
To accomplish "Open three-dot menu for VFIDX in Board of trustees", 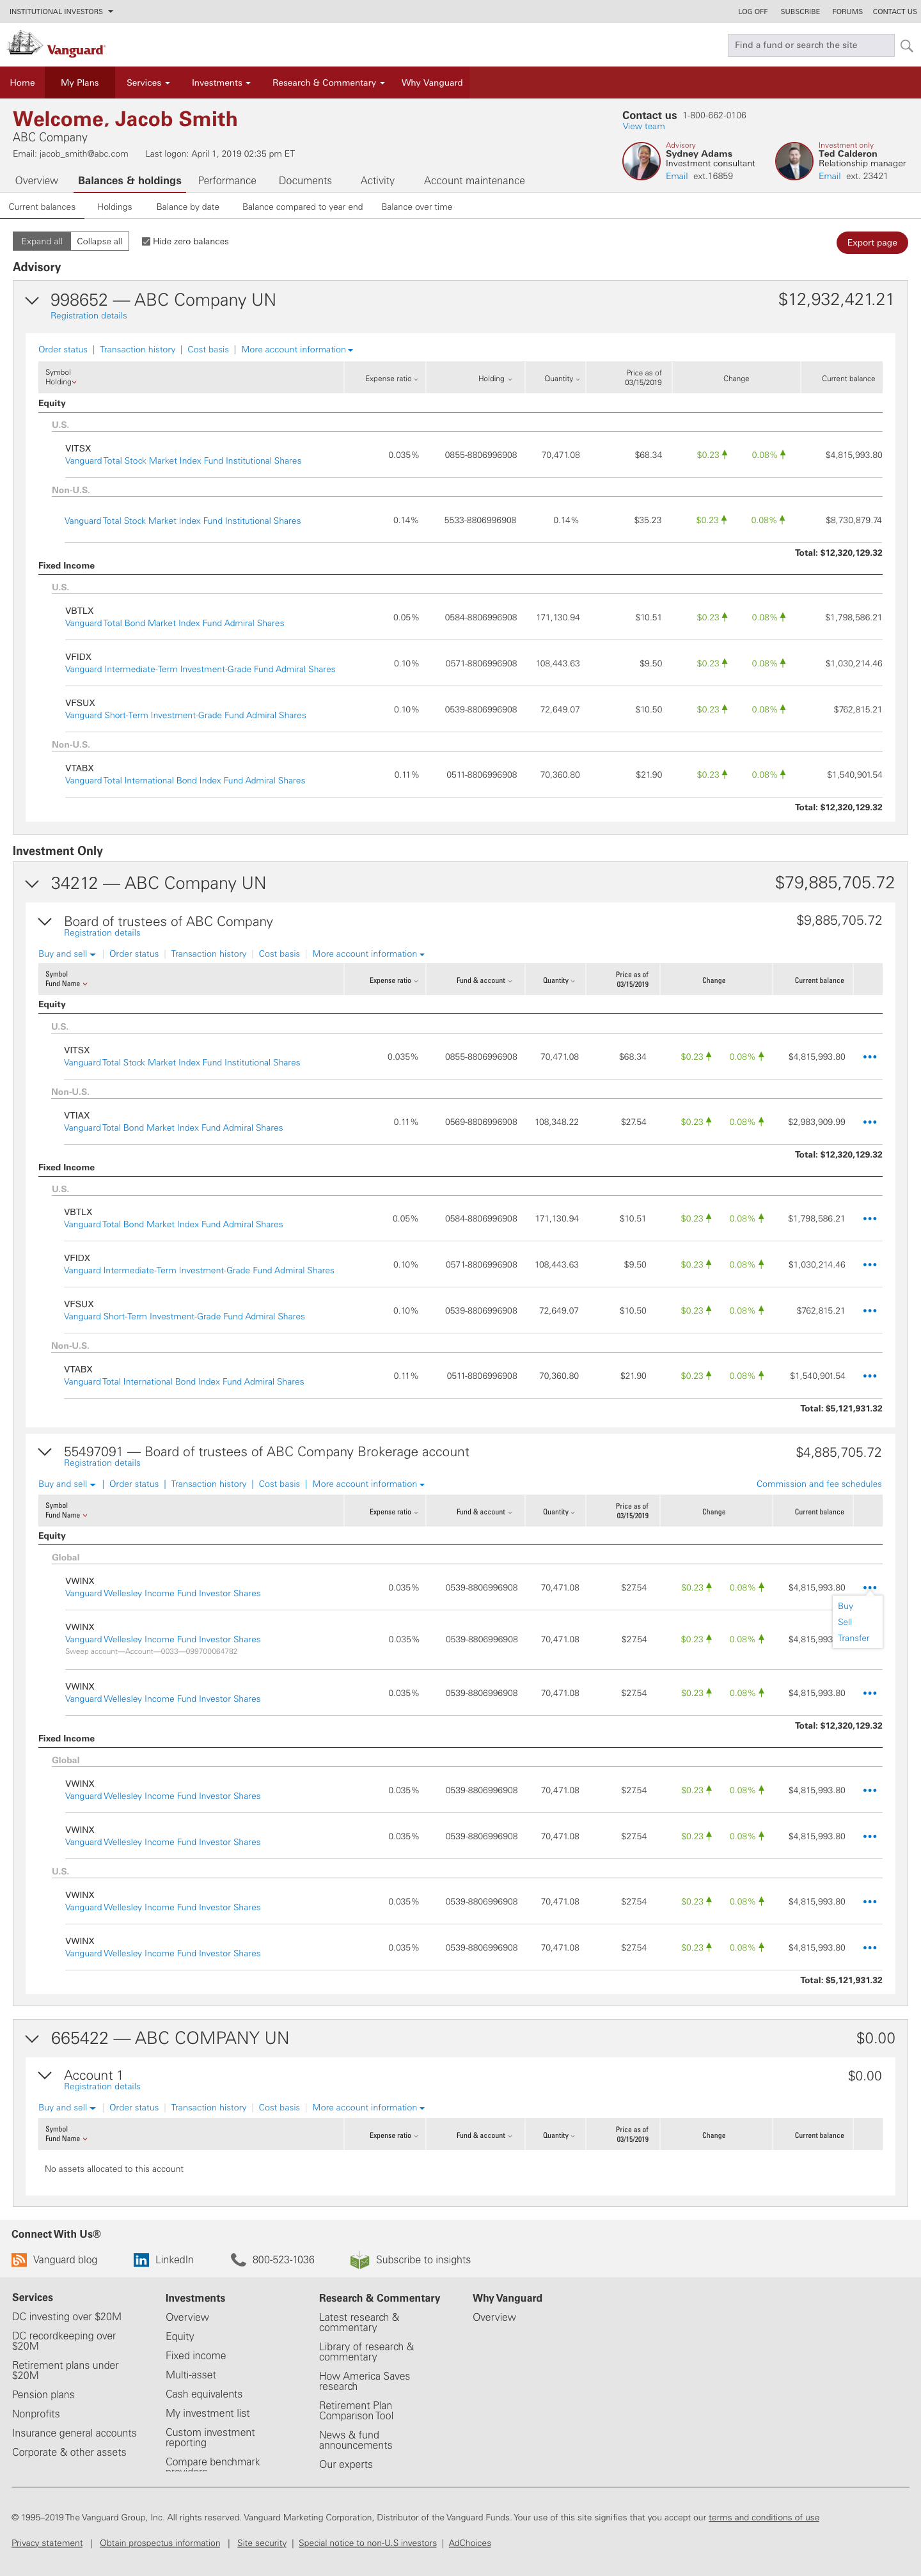I will click(x=870, y=1265).
